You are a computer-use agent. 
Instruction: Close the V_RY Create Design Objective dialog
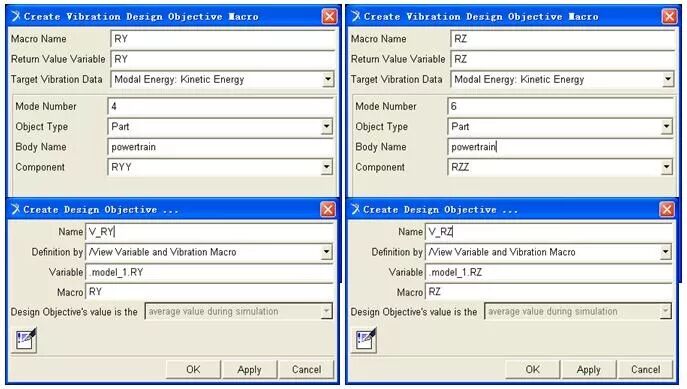[x=328, y=209]
